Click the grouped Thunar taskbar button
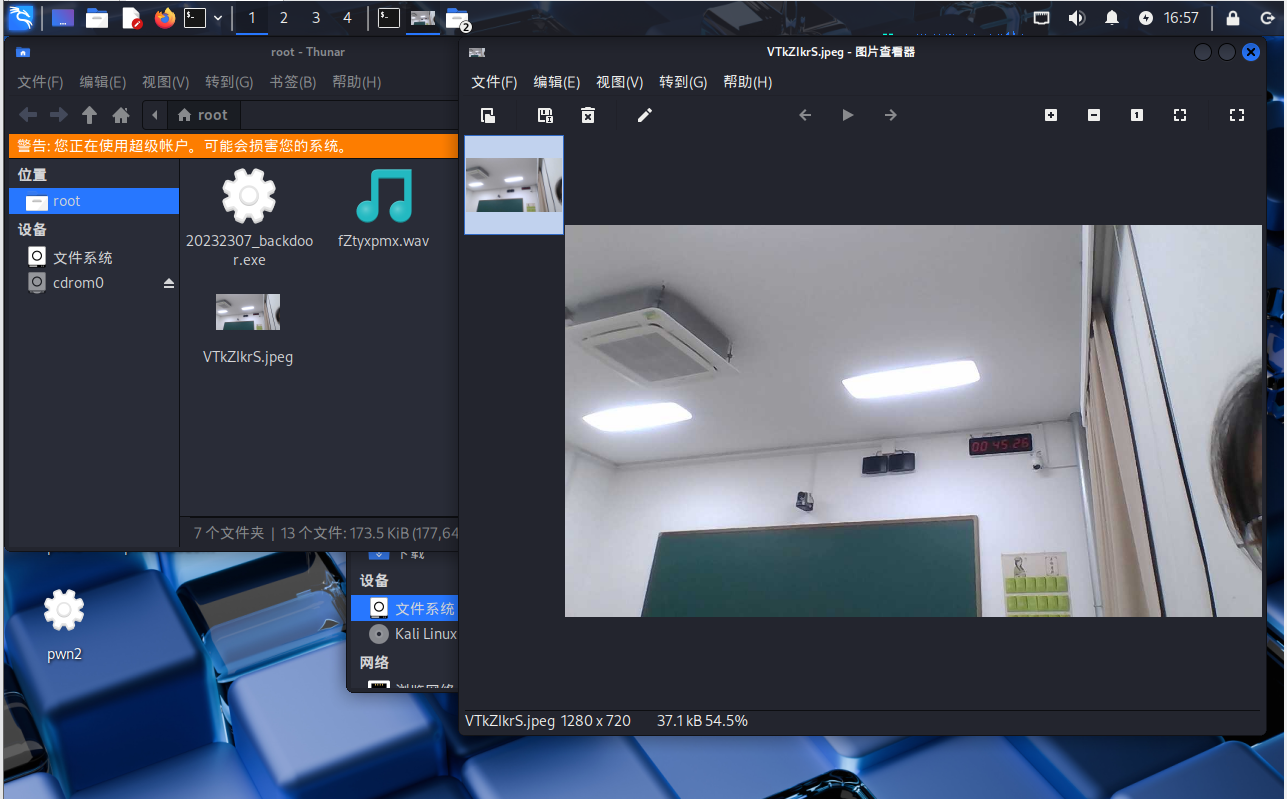Screen dimensions: 1287x799 (457, 18)
